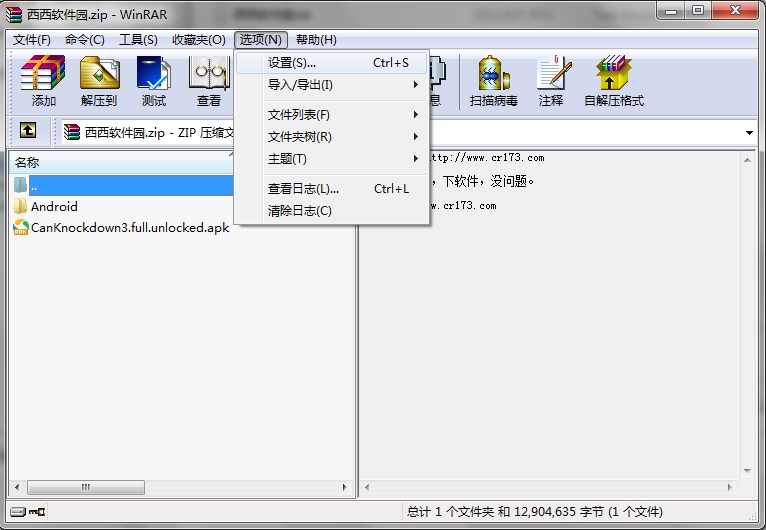
Task: Expand the 文件列表(F) submenu
Action: point(332,115)
